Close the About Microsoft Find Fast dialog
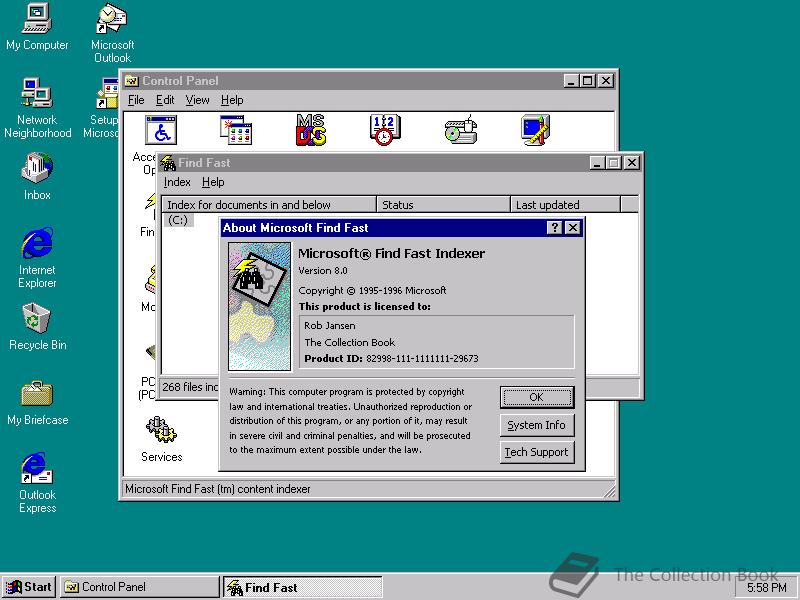 click(573, 228)
